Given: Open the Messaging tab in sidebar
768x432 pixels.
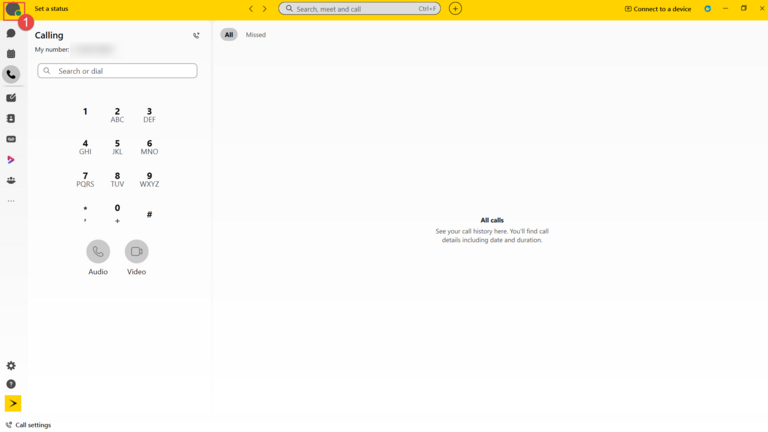Looking at the screenshot, I should coord(11,33).
